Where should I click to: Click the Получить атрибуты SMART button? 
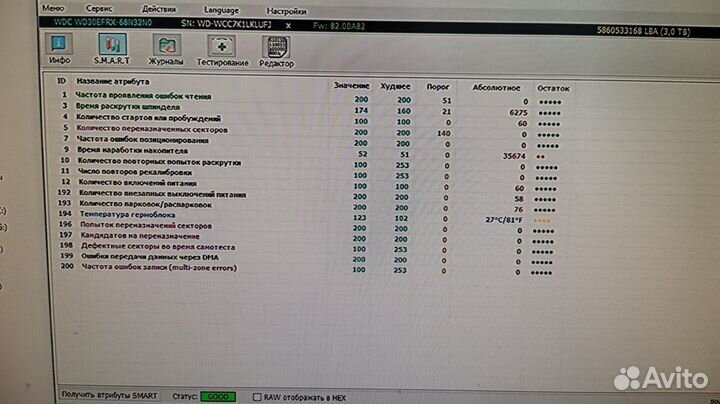(109, 395)
